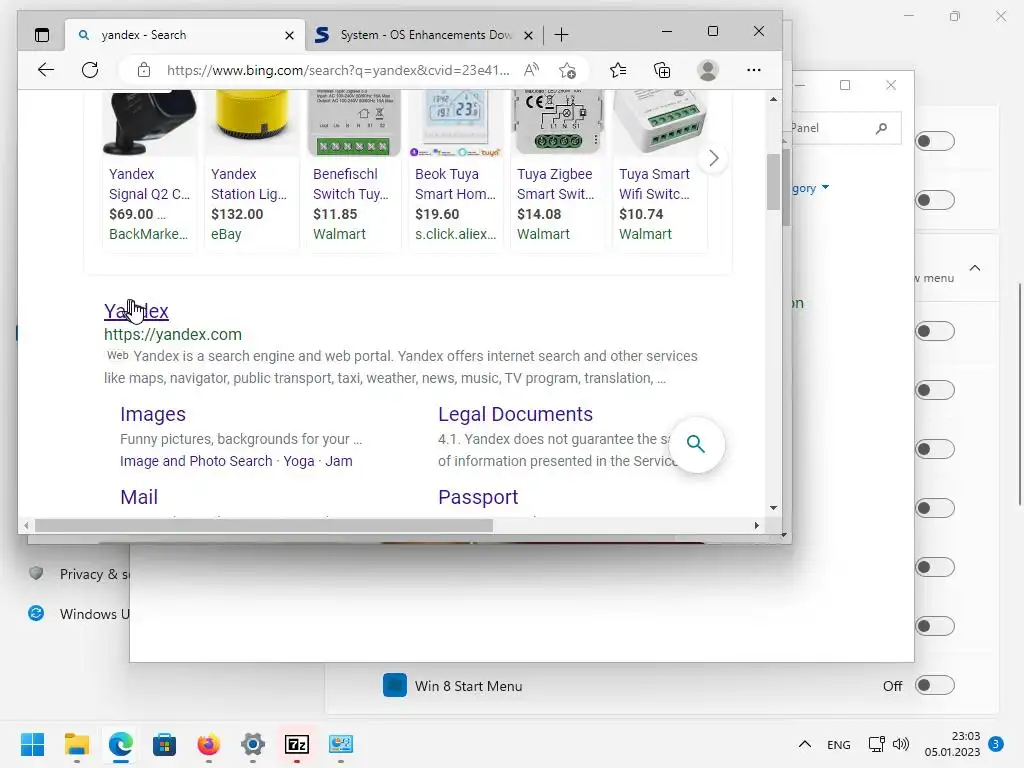1024x768 pixels.
Task: Go back in the Edge browser
Action: coord(46,70)
